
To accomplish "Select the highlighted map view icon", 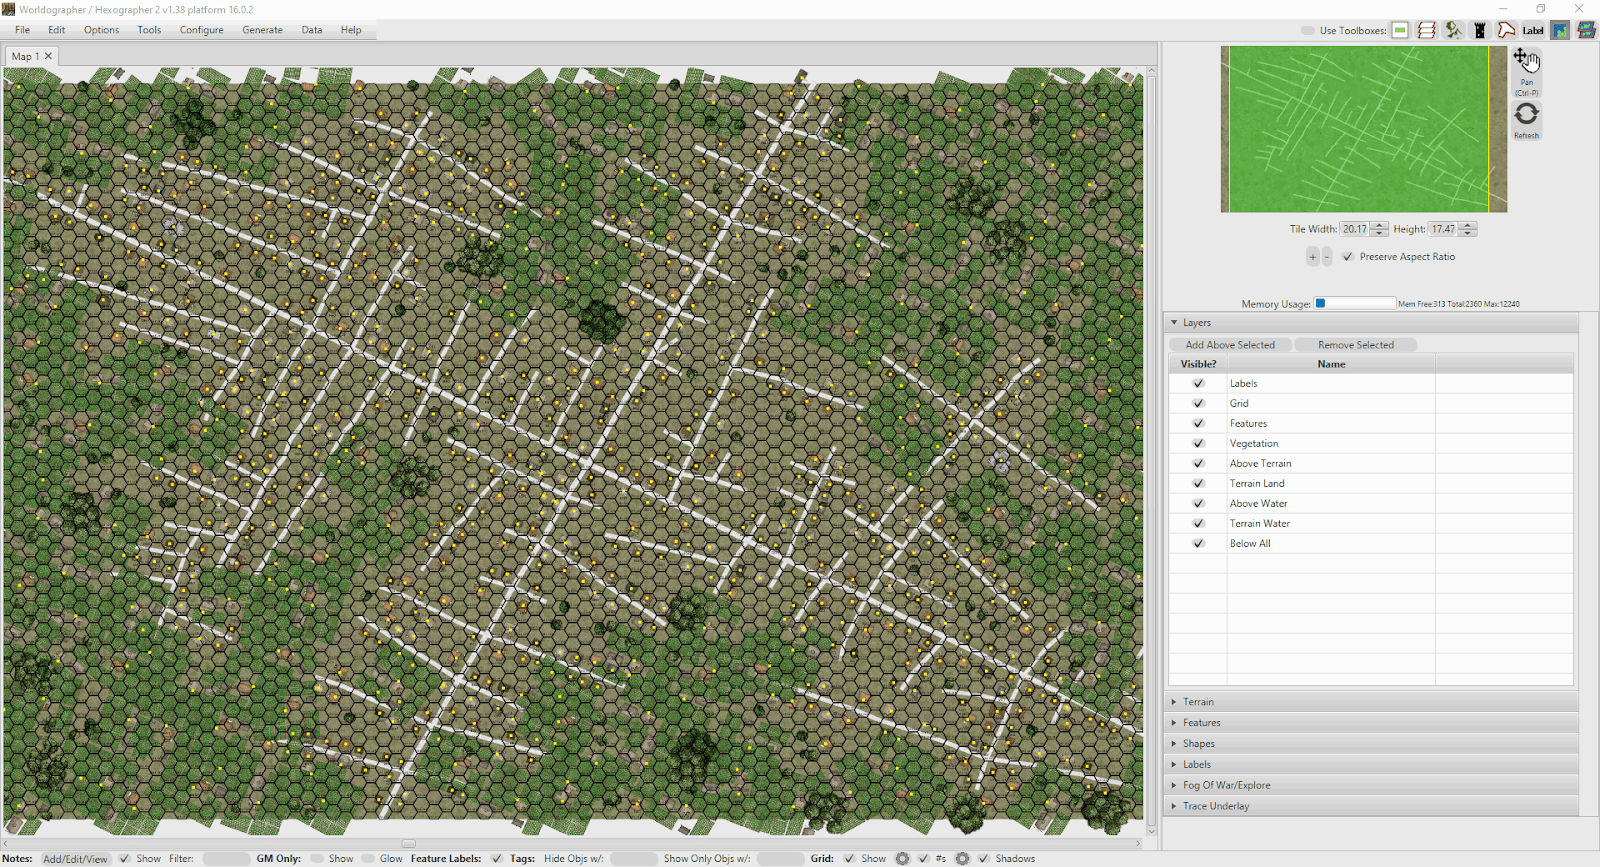I will tap(1560, 30).
